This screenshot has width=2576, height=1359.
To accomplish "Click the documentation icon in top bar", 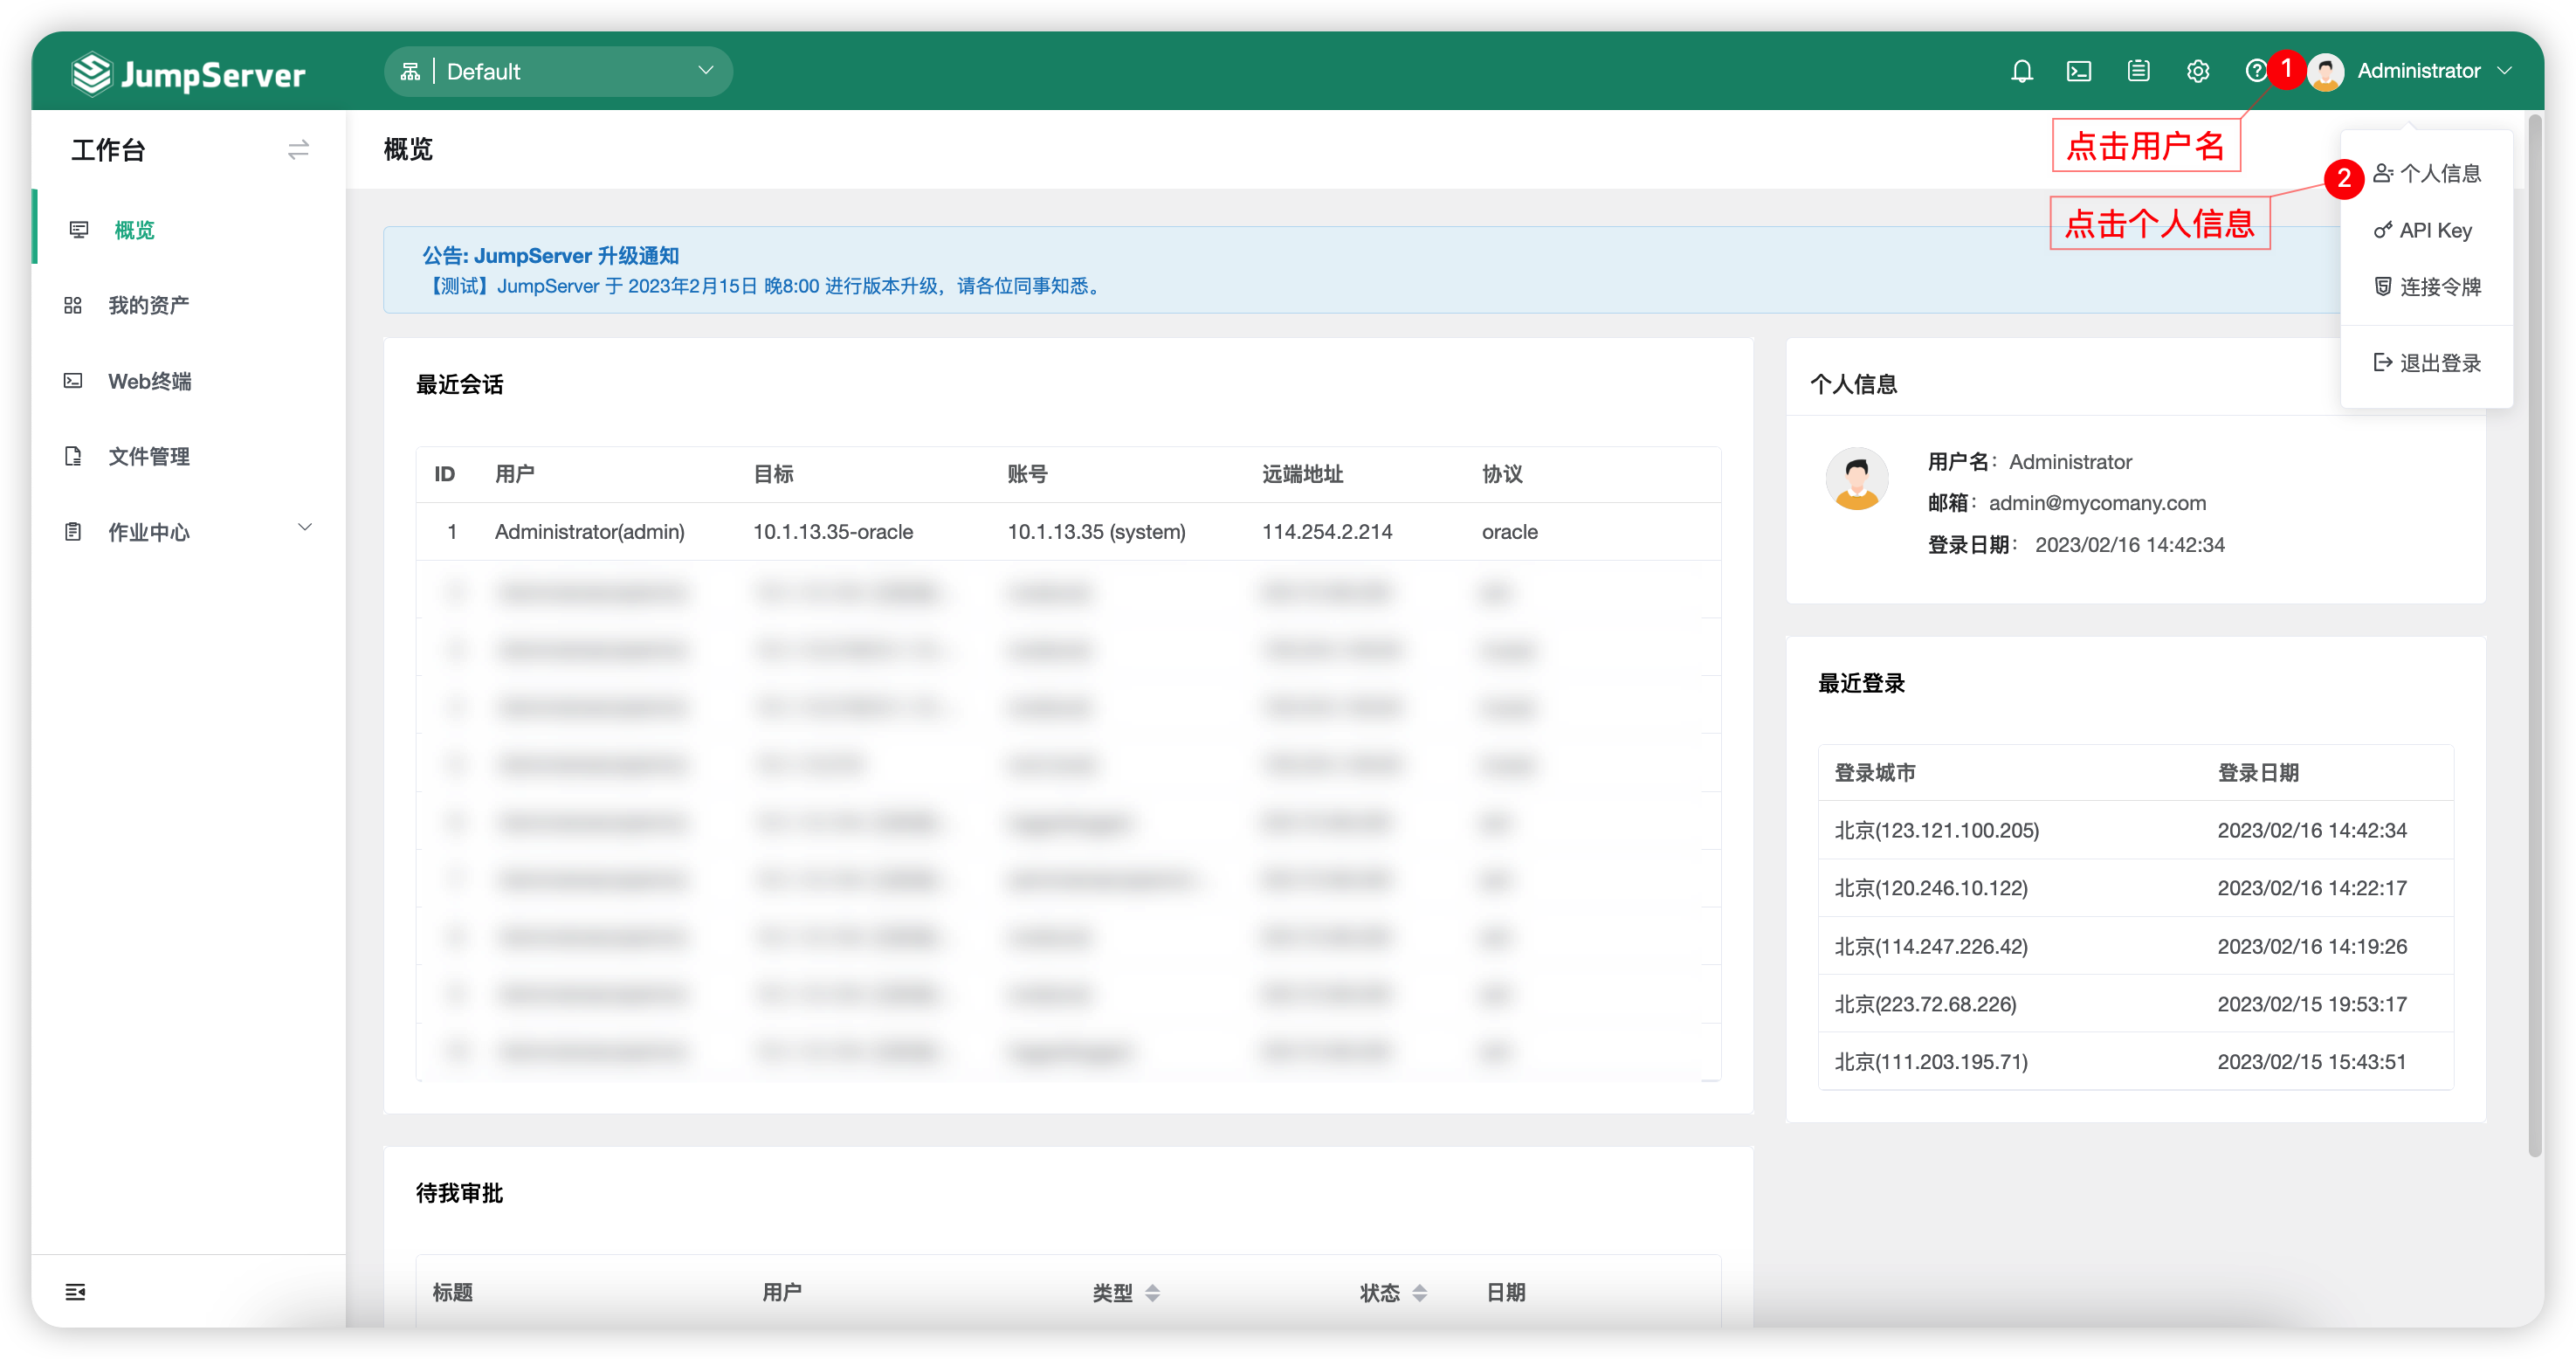I will point(2139,71).
